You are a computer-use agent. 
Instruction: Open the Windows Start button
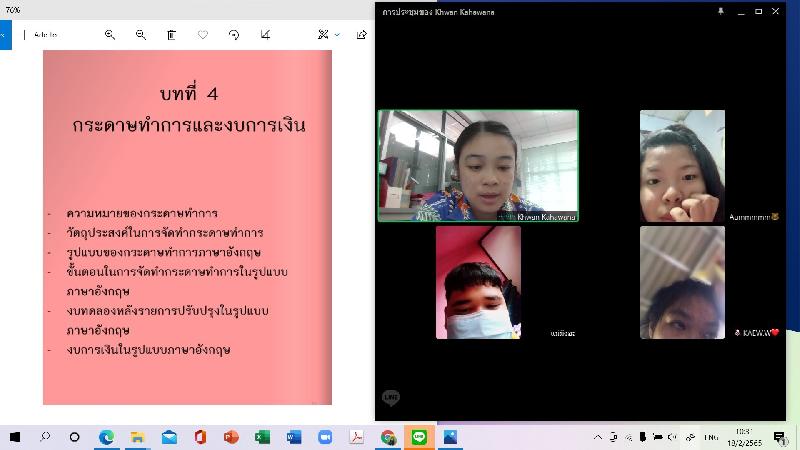tap(15, 437)
